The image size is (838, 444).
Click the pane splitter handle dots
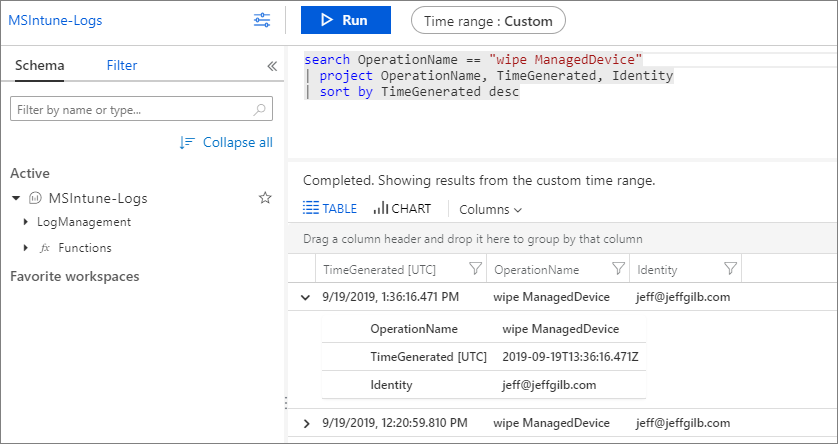click(286, 403)
